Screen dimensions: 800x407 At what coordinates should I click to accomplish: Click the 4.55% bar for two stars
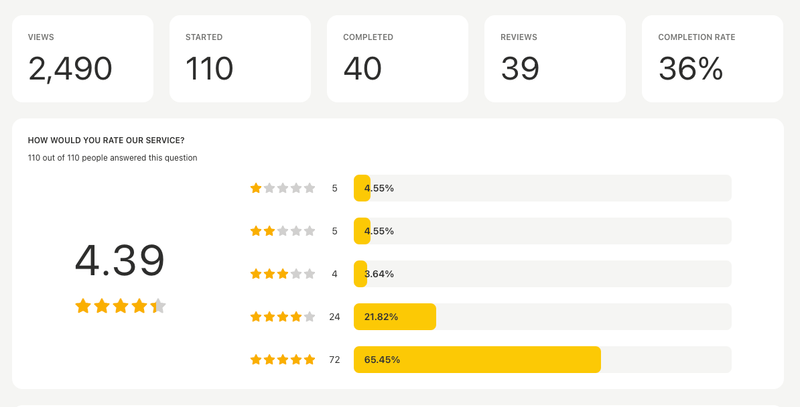(542, 231)
